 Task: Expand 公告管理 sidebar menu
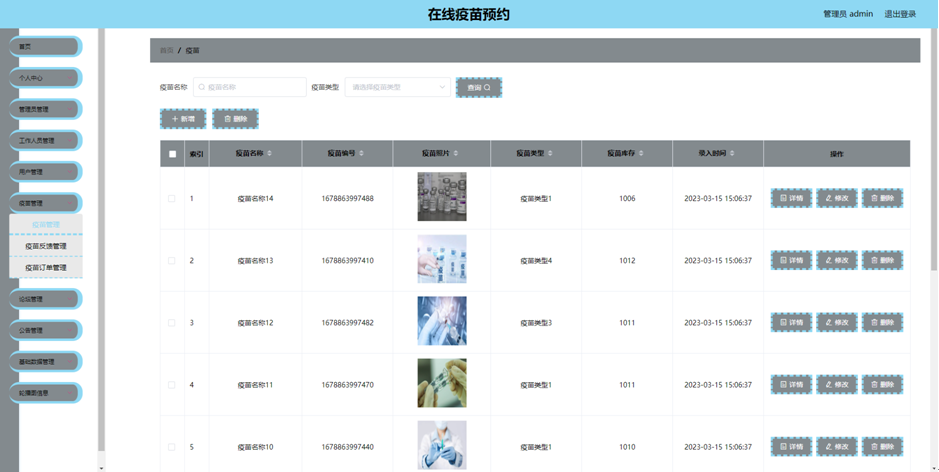[x=46, y=330]
